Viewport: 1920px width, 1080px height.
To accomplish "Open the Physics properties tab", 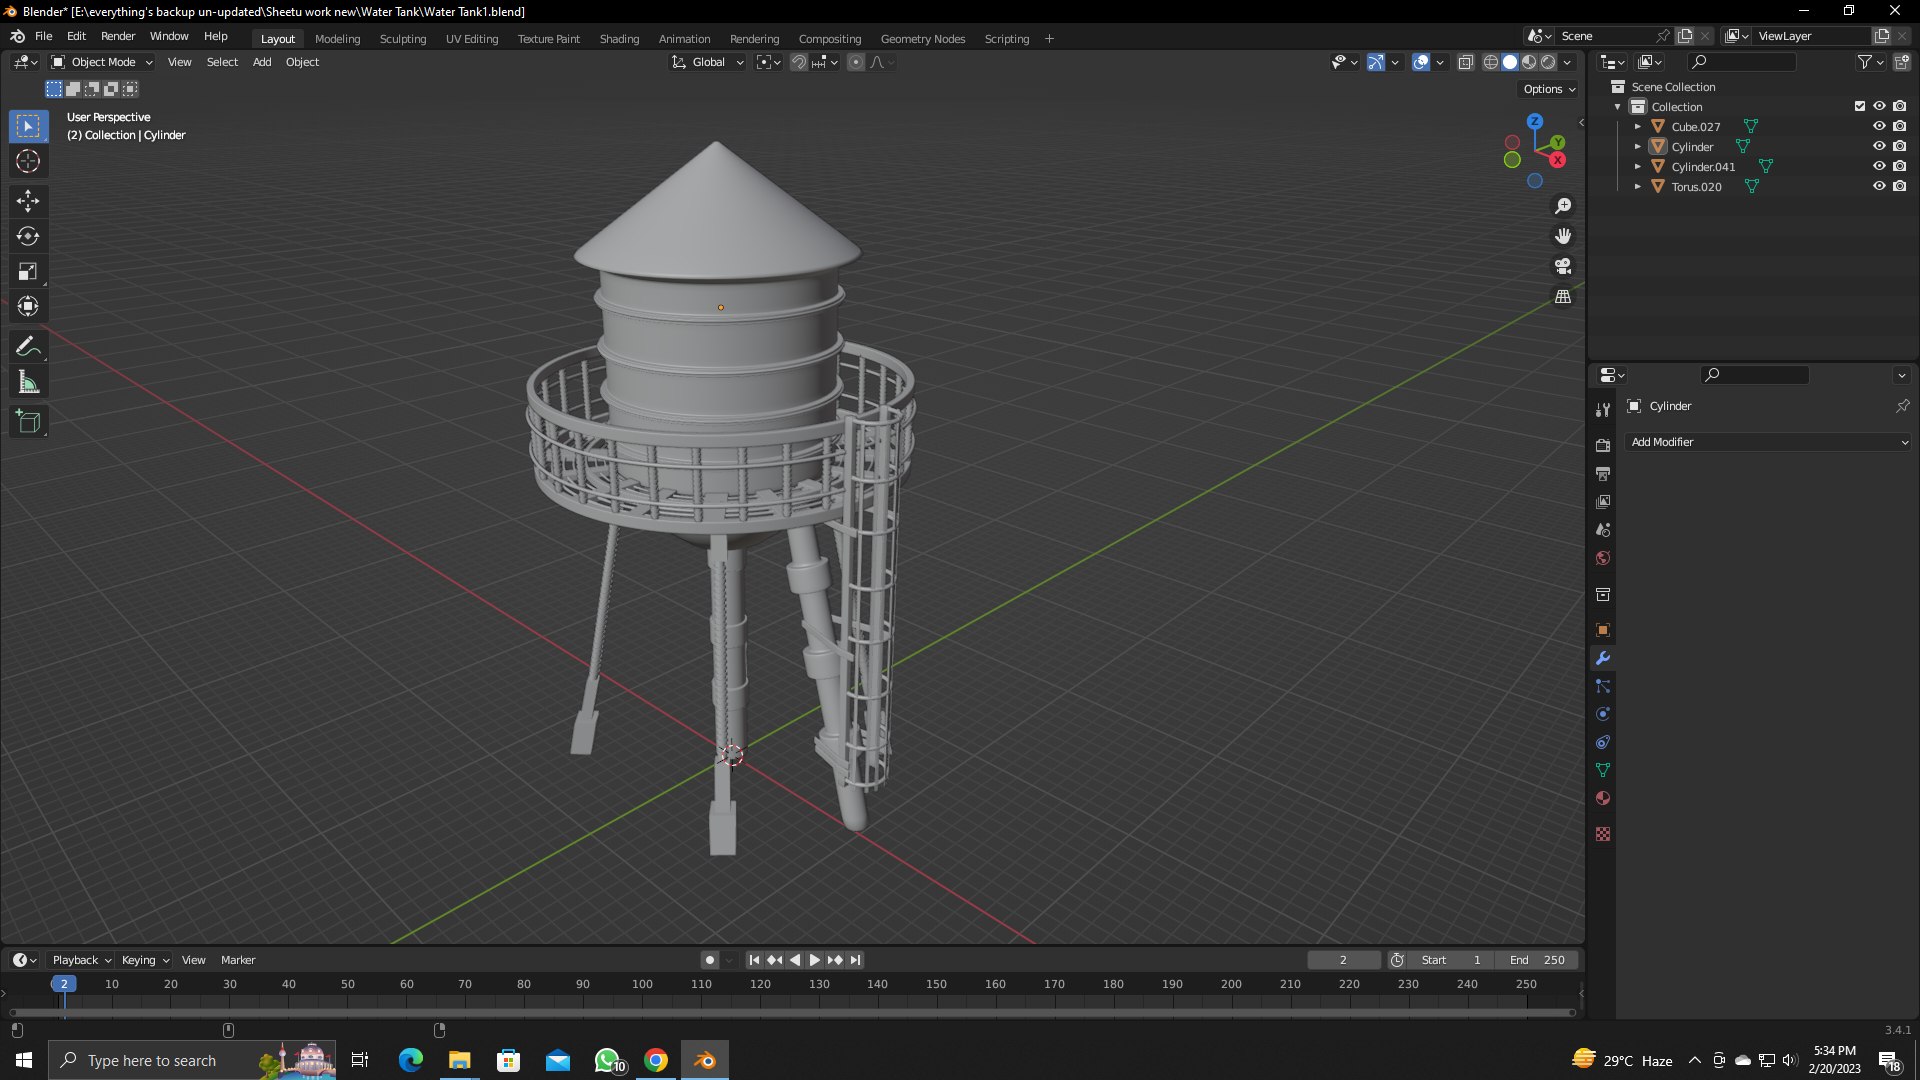I will tap(1603, 714).
